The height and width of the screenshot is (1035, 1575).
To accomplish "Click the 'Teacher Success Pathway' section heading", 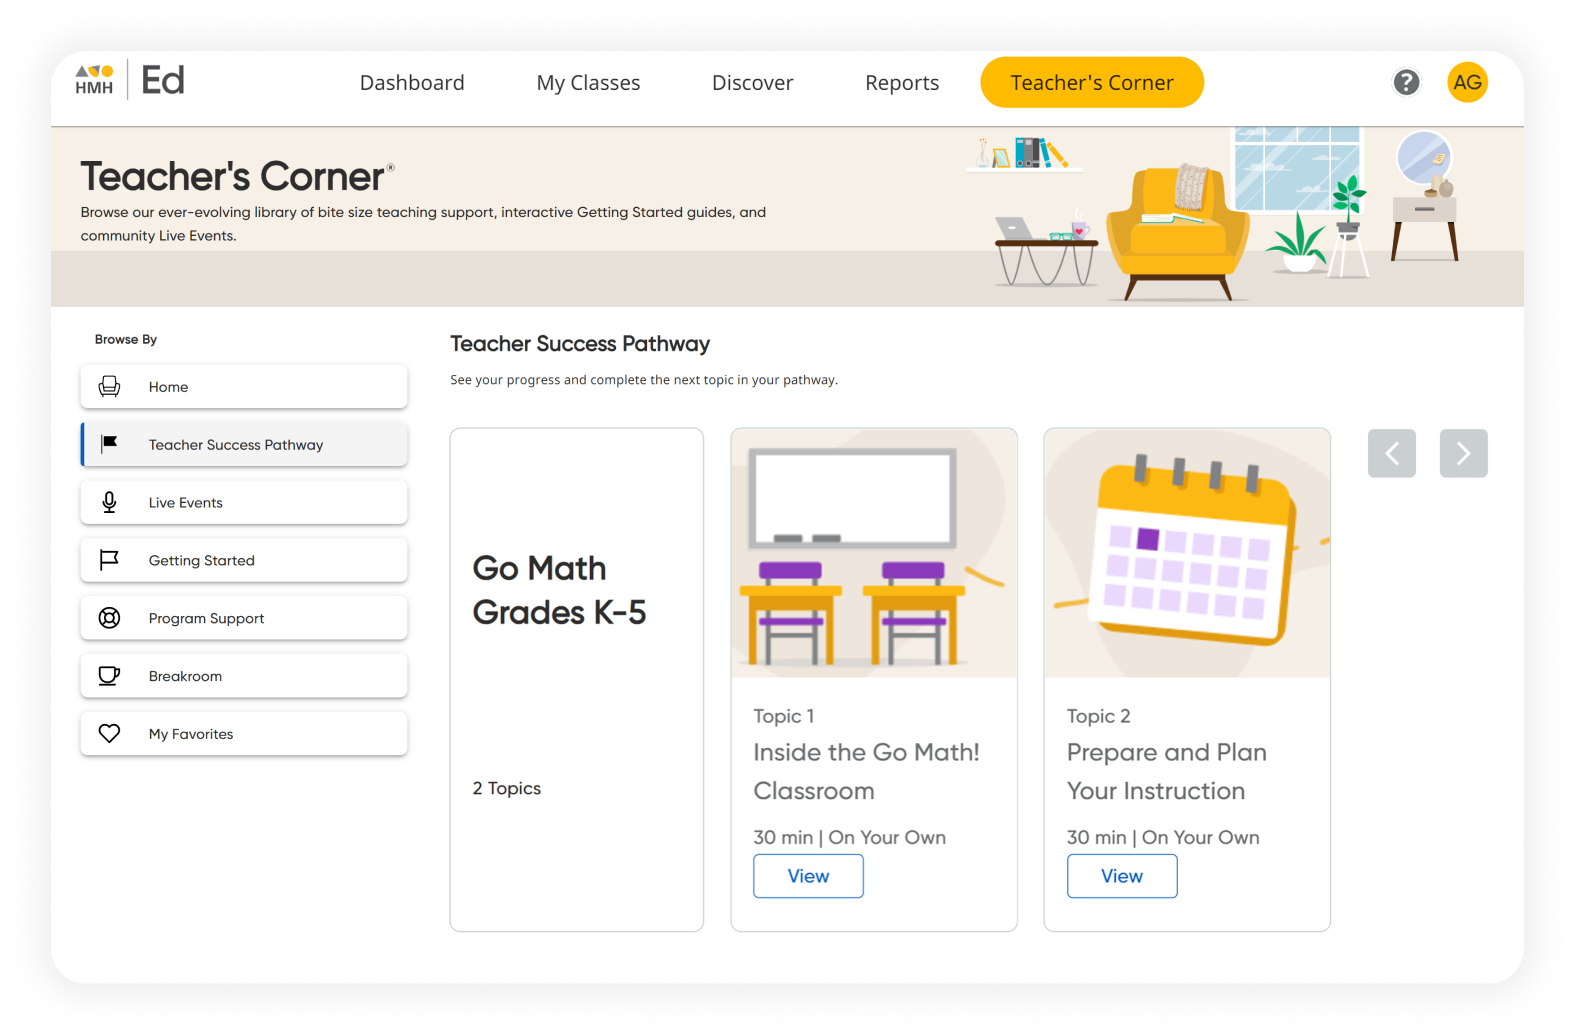I will pyautogui.click(x=580, y=344).
